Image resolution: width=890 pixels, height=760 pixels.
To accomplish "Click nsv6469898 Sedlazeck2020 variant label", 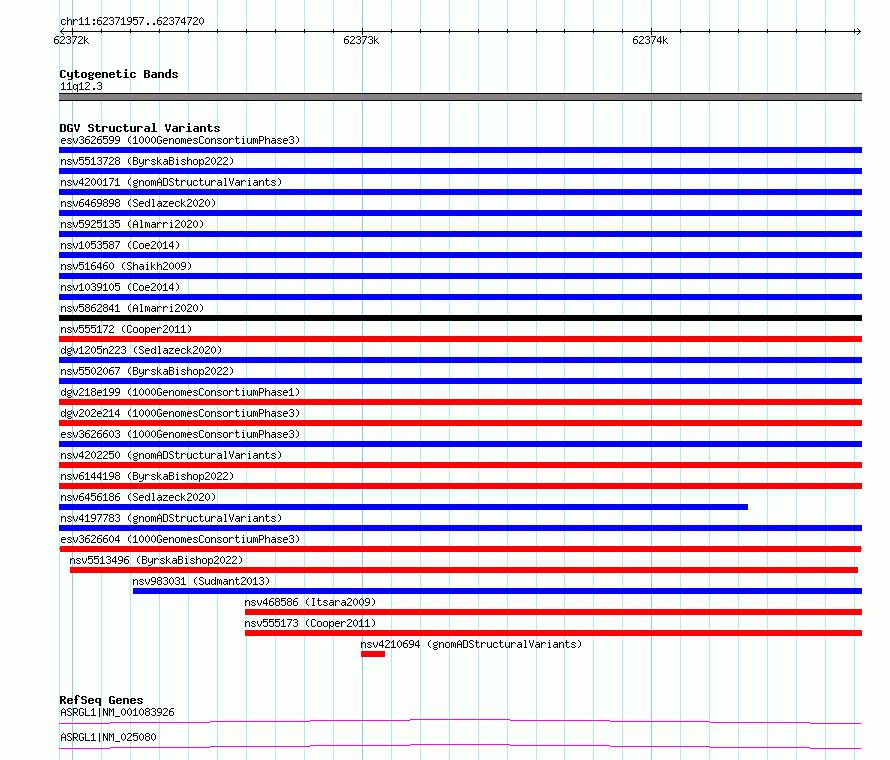I will pyautogui.click(x=138, y=203).
